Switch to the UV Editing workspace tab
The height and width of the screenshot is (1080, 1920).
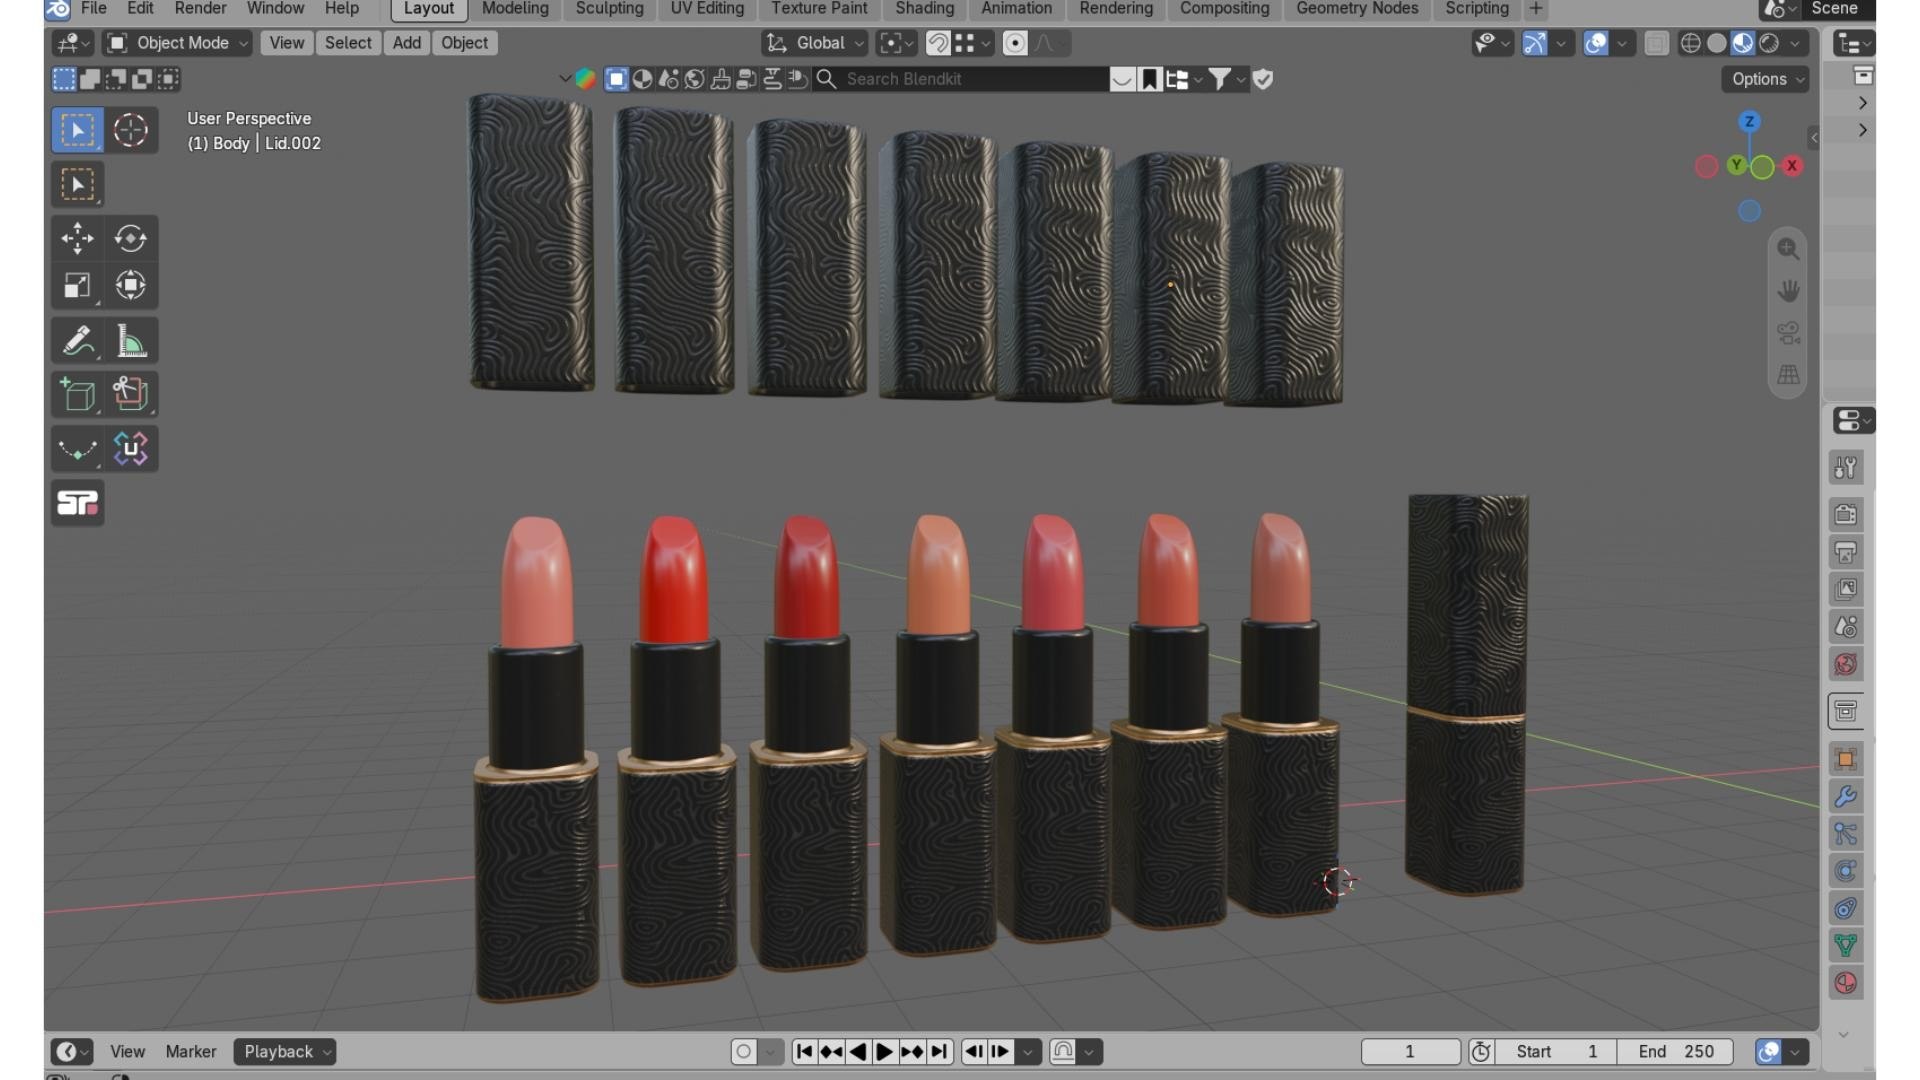coord(707,9)
